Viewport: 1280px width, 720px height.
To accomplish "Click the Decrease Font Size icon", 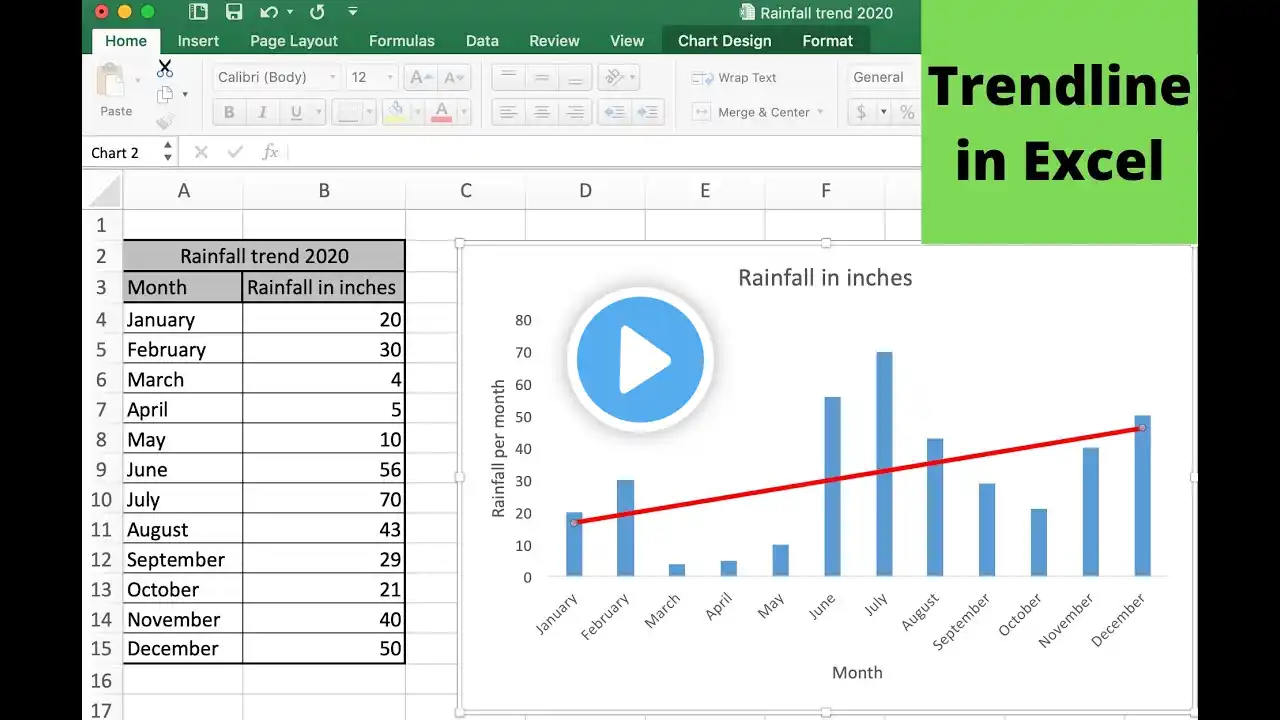I will pyautogui.click(x=454, y=77).
